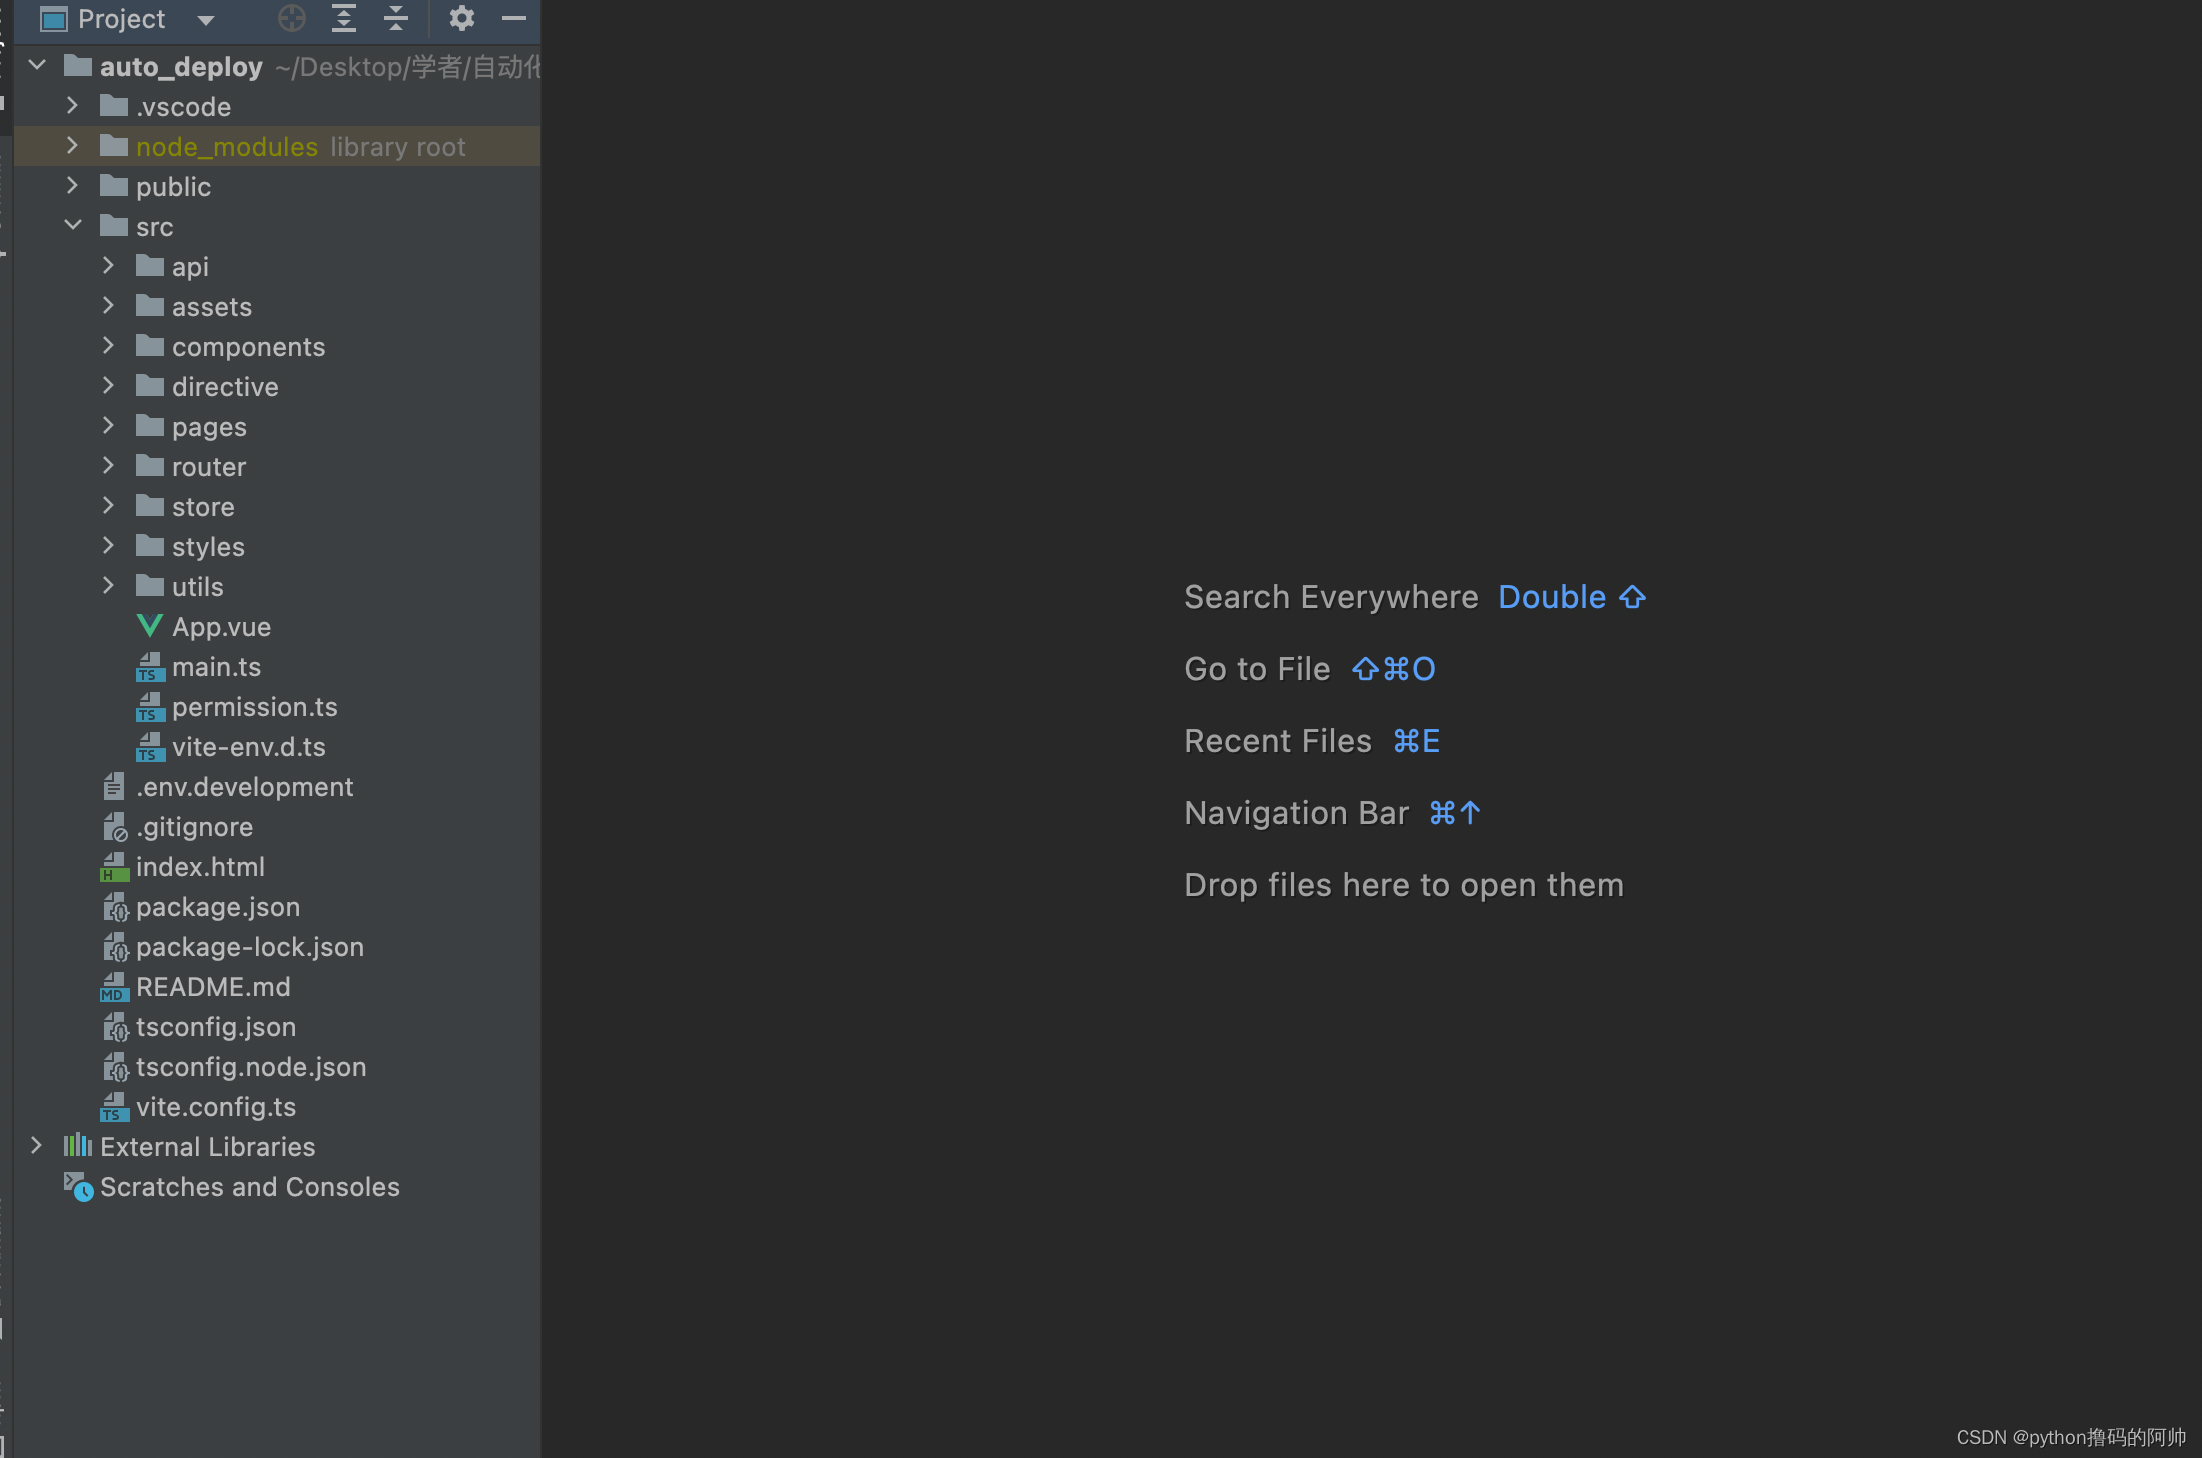Click the Scratches and Consoles icon
Screen dimensions: 2202x1458
click(x=78, y=1187)
